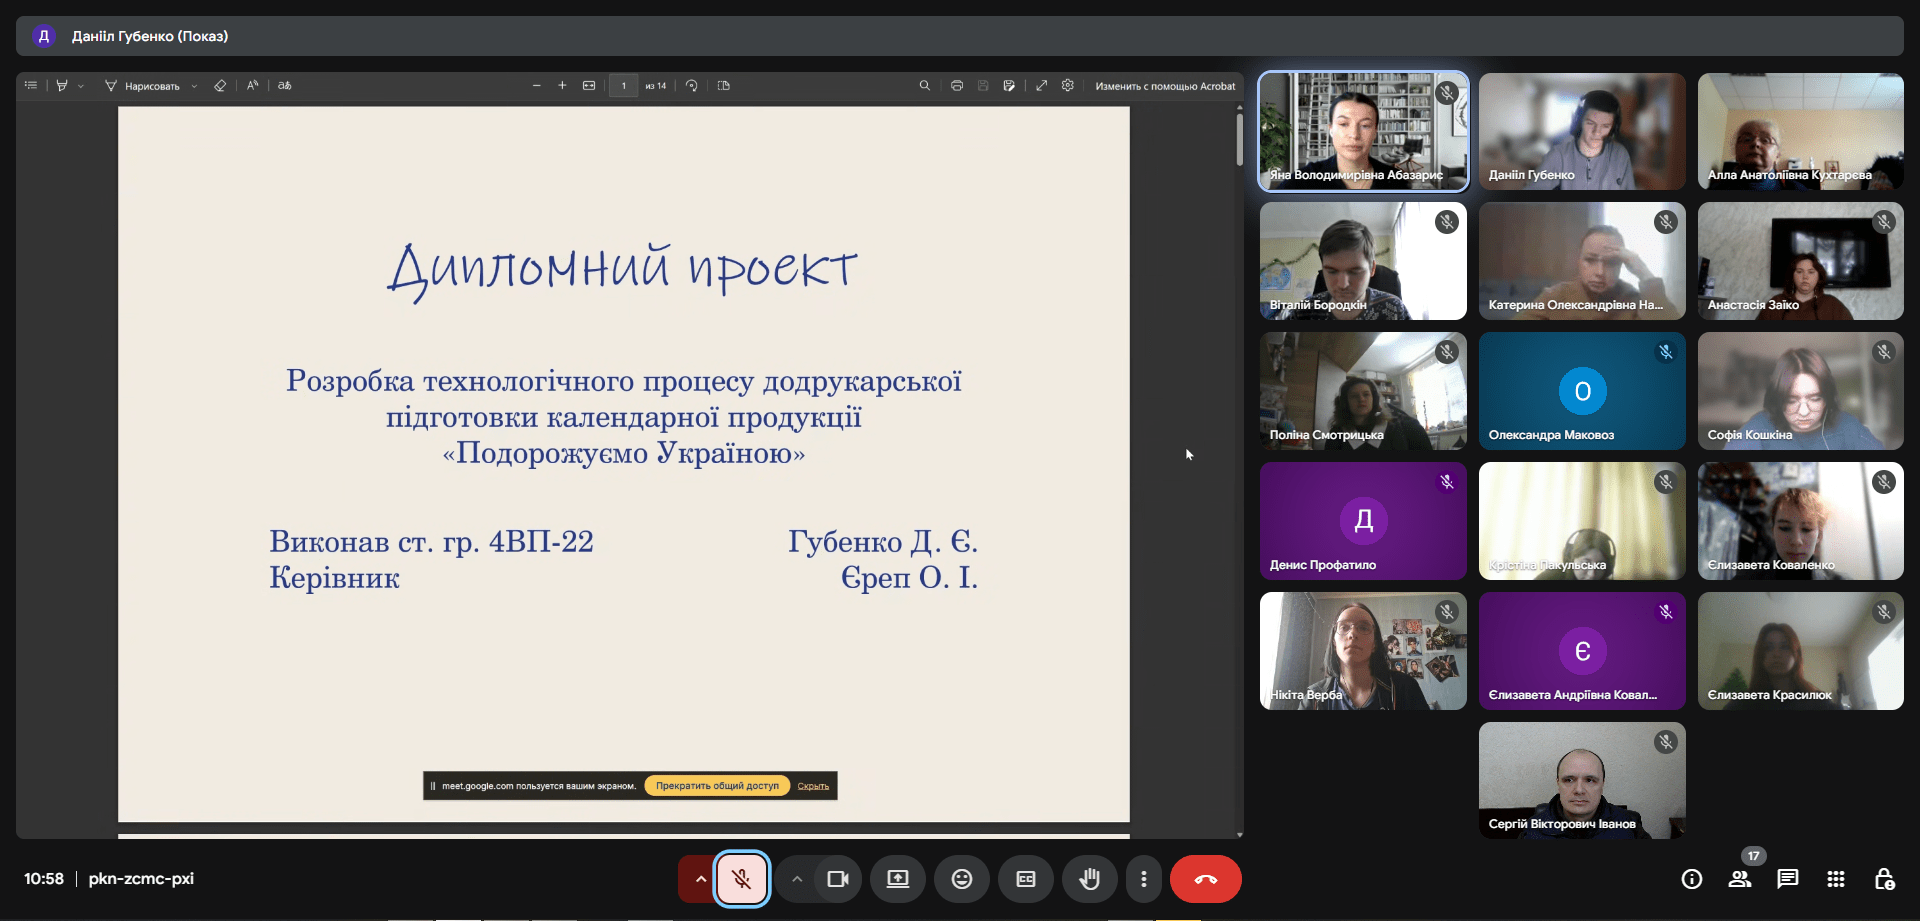Expand audio settings arrow beside microphone
The image size is (1920, 921).
[700, 879]
